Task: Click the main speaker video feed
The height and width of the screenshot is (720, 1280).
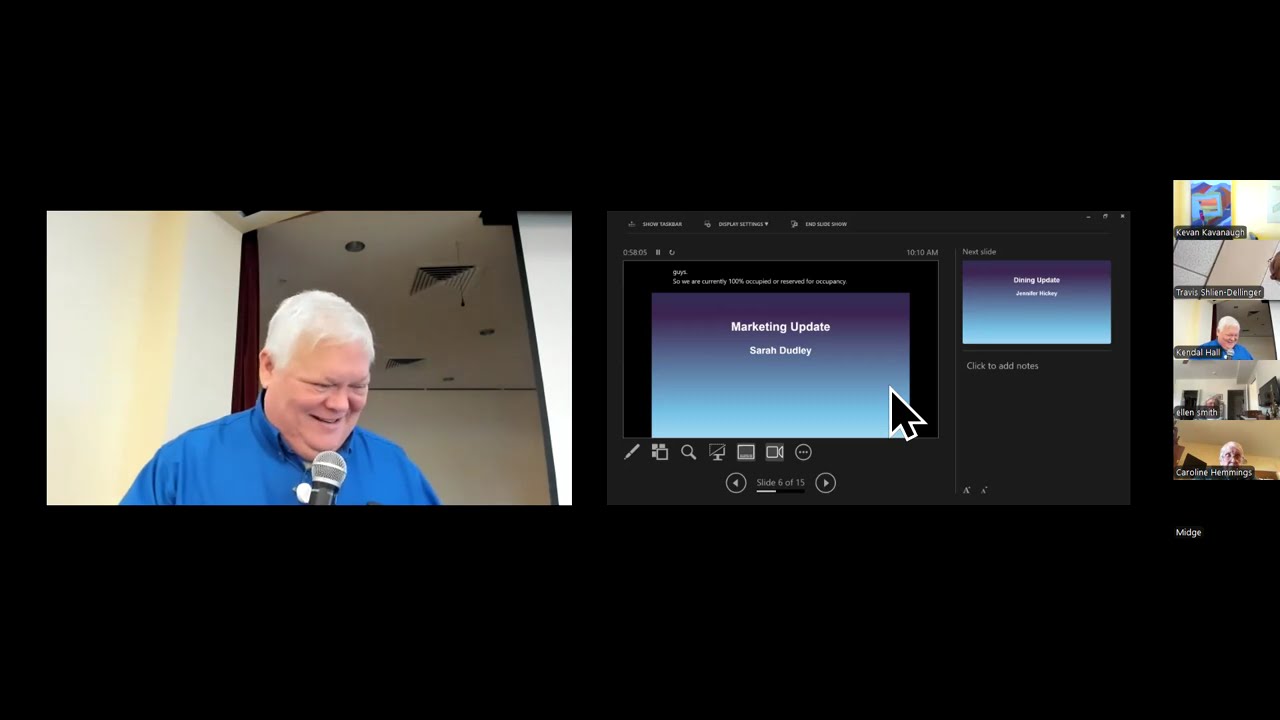Action: [x=309, y=358]
